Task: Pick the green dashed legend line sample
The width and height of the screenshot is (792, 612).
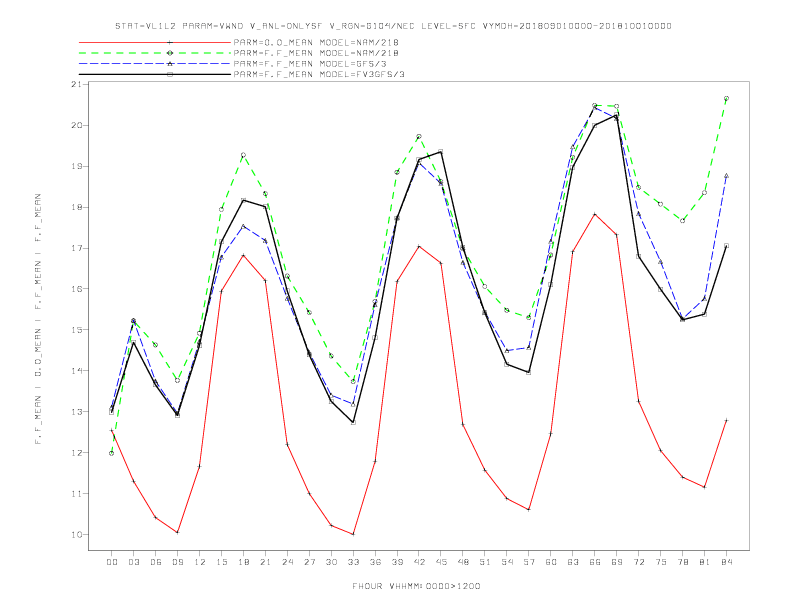Action: [155, 53]
